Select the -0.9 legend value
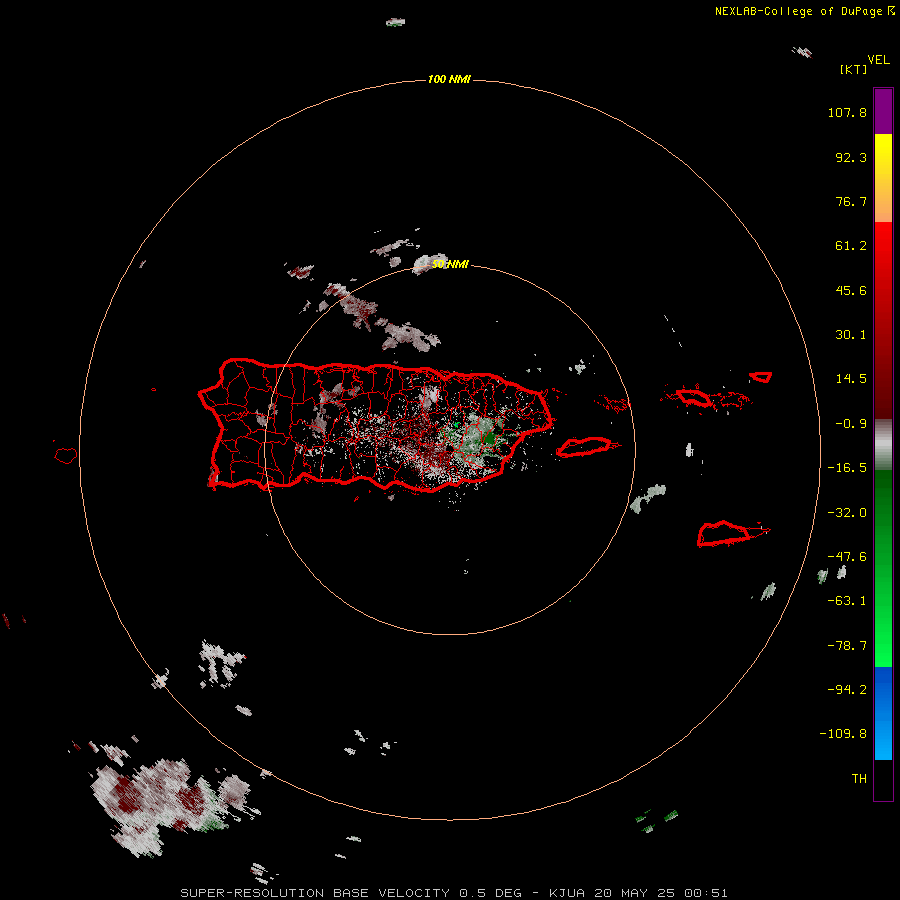This screenshot has width=900, height=900. click(x=851, y=424)
